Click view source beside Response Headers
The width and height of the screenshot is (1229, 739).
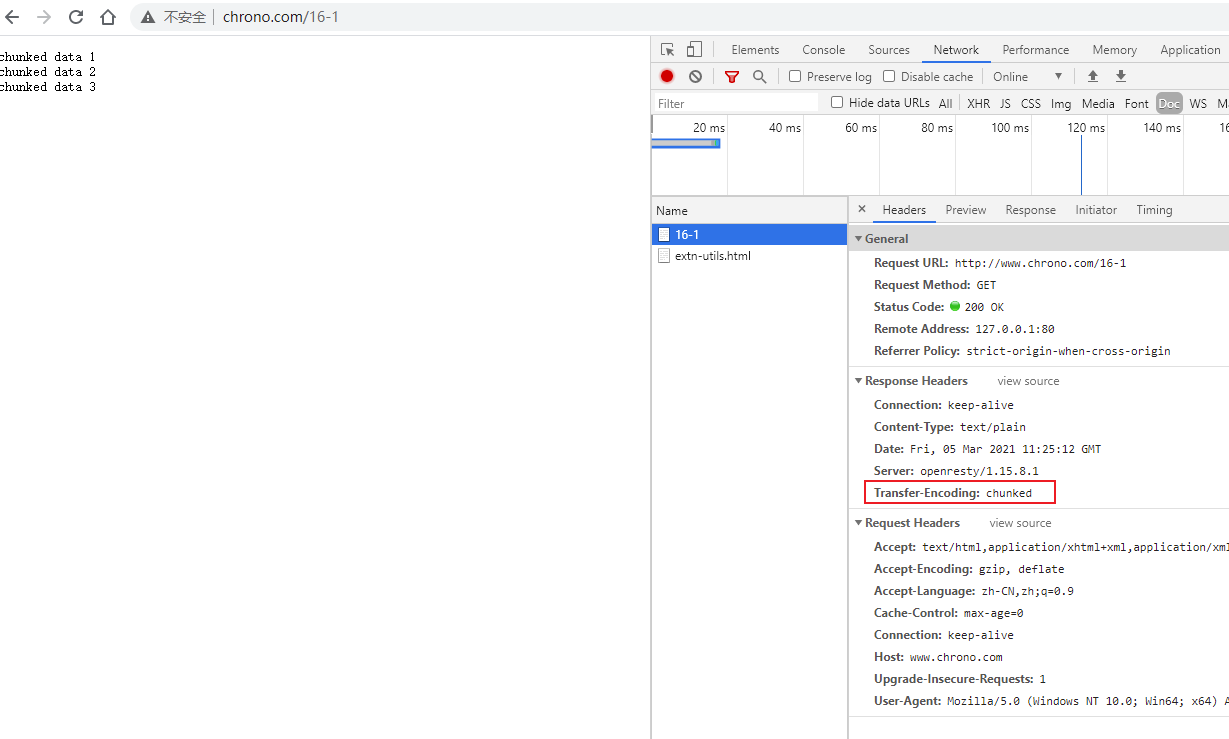(1028, 381)
